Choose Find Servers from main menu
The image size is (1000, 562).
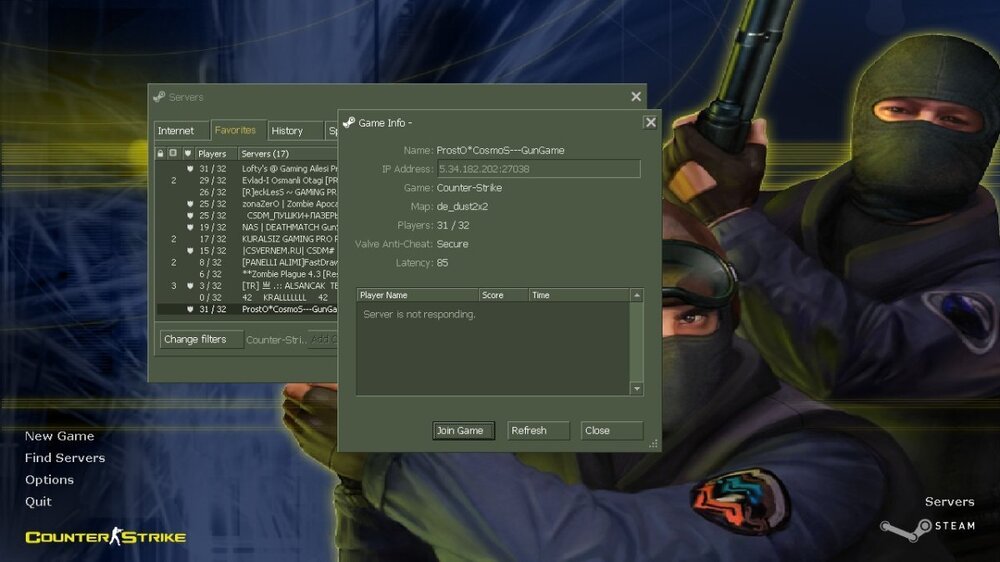65,458
